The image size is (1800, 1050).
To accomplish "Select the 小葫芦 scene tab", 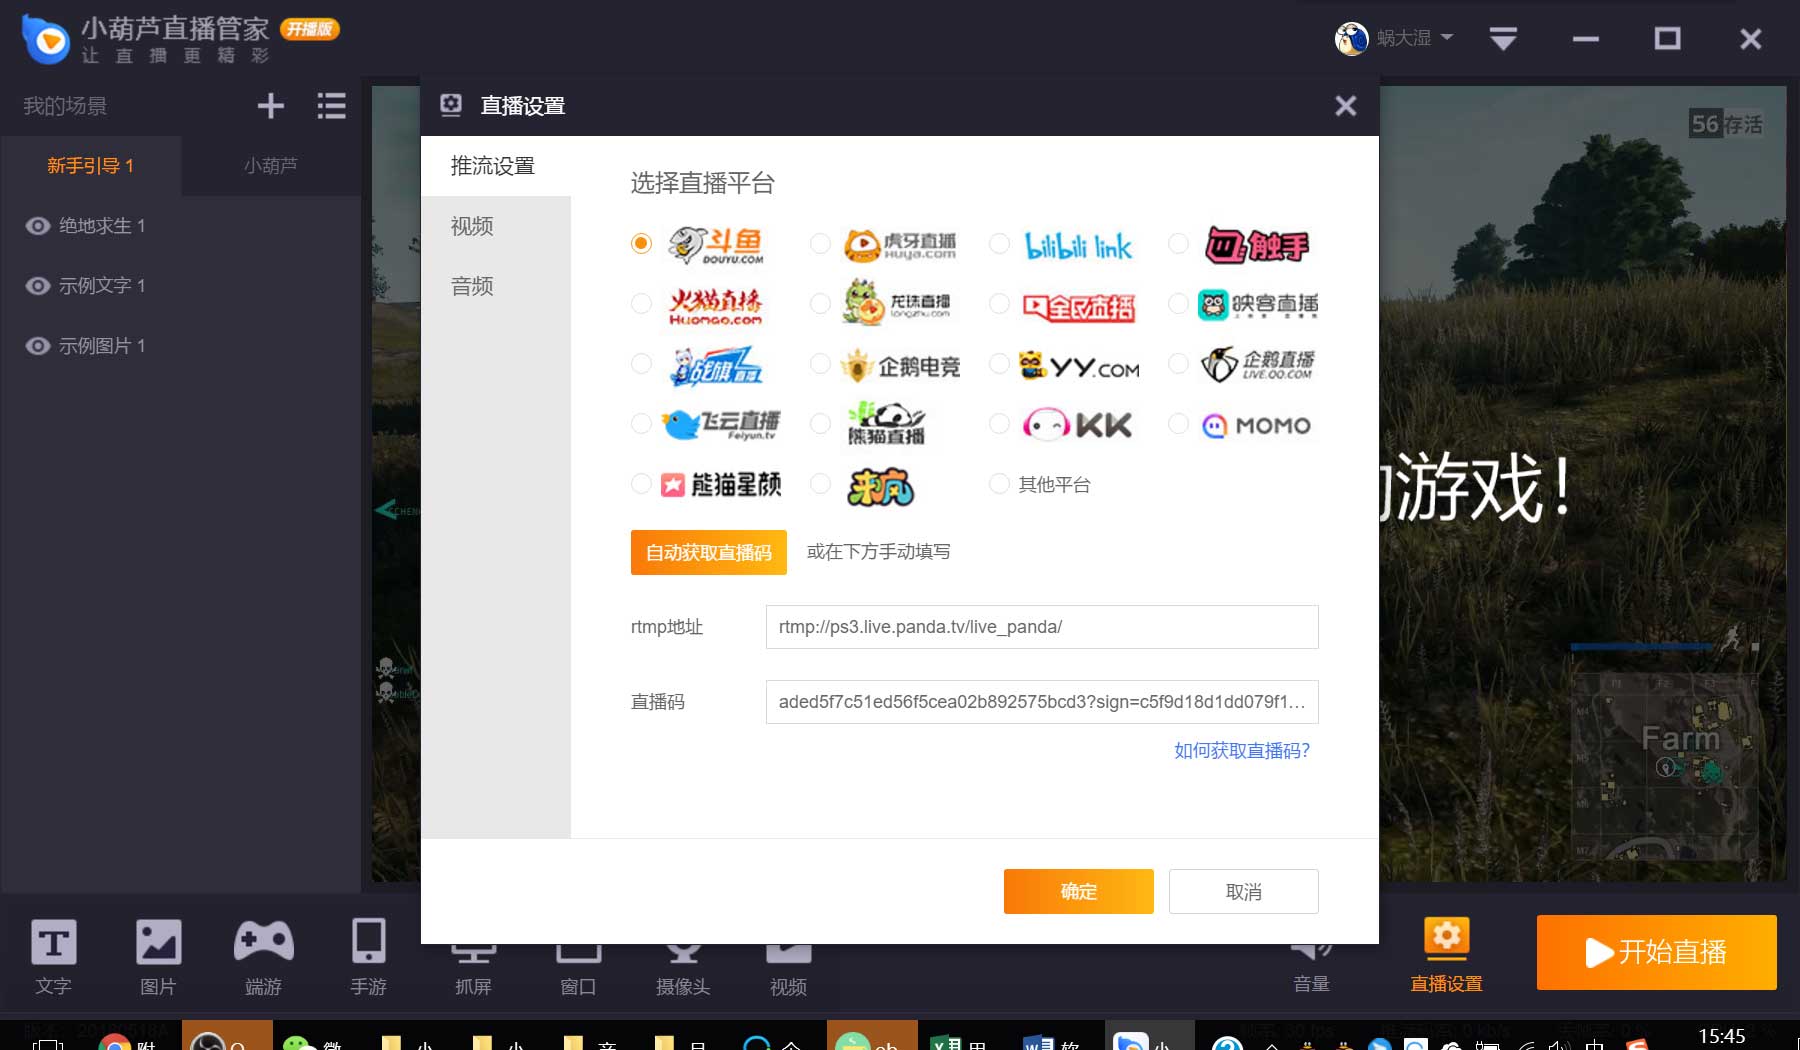I will coord(271,166).
